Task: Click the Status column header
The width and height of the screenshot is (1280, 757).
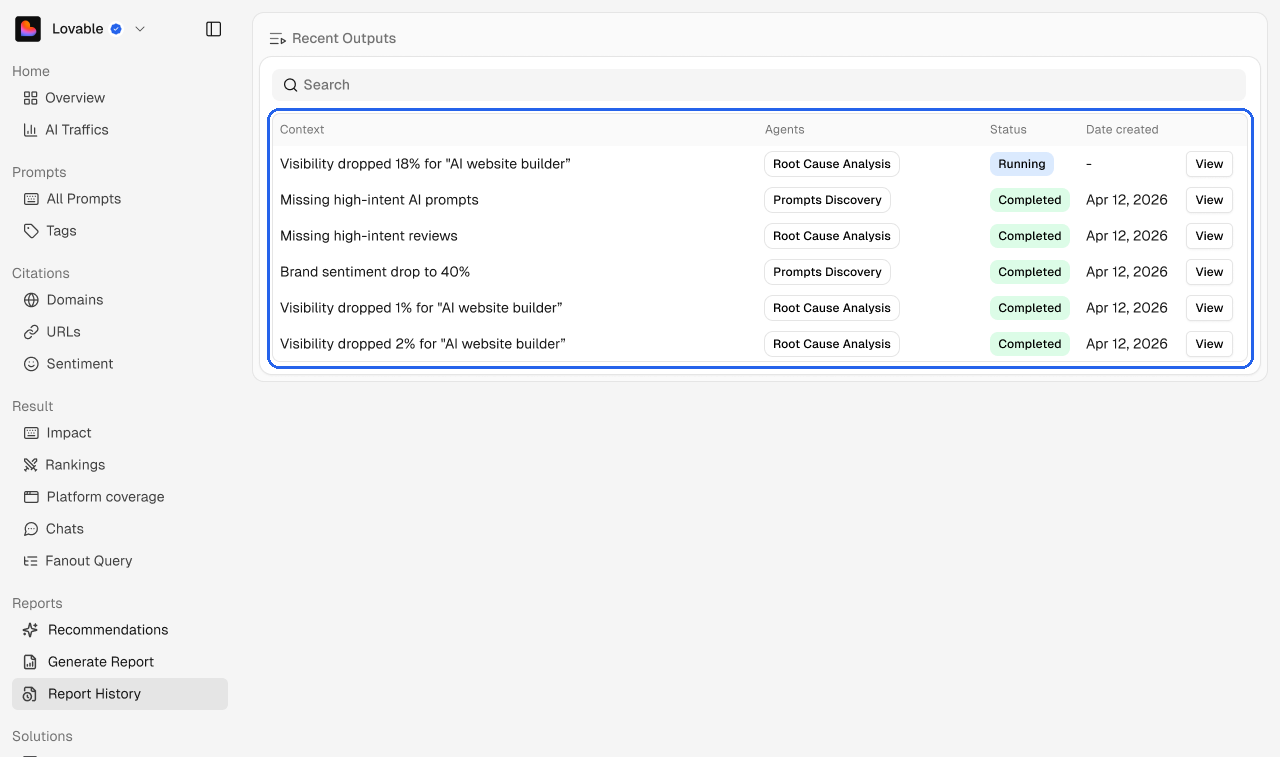Action: pos(1008,130)
